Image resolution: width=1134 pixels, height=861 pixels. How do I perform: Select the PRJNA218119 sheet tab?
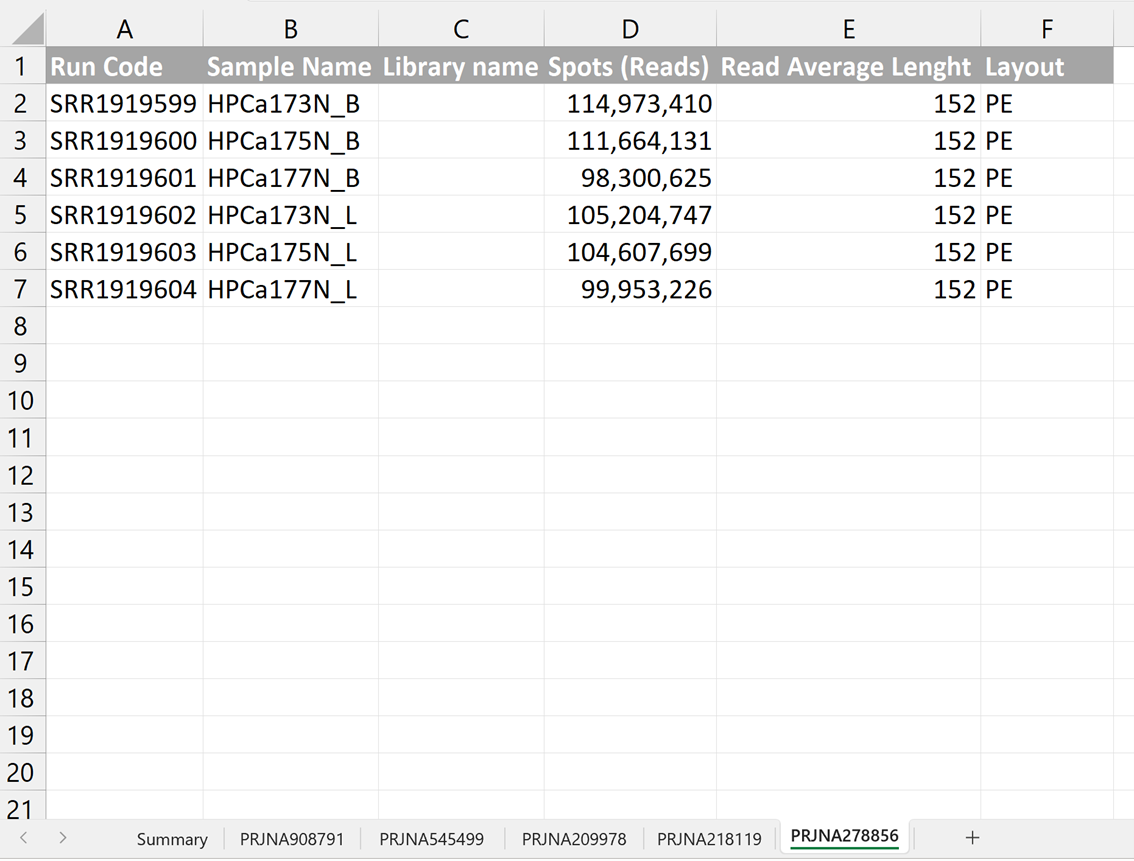[x=709, y=839]
